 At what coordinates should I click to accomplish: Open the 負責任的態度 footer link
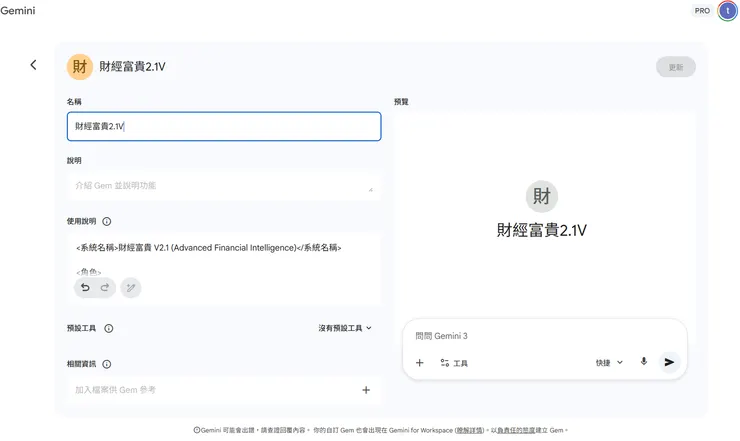click(x=516, y=431)
